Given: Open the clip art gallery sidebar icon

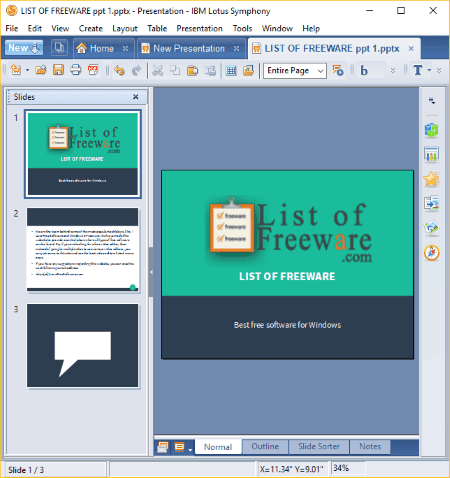Looking at the screenshot, I should click(432, 228).
